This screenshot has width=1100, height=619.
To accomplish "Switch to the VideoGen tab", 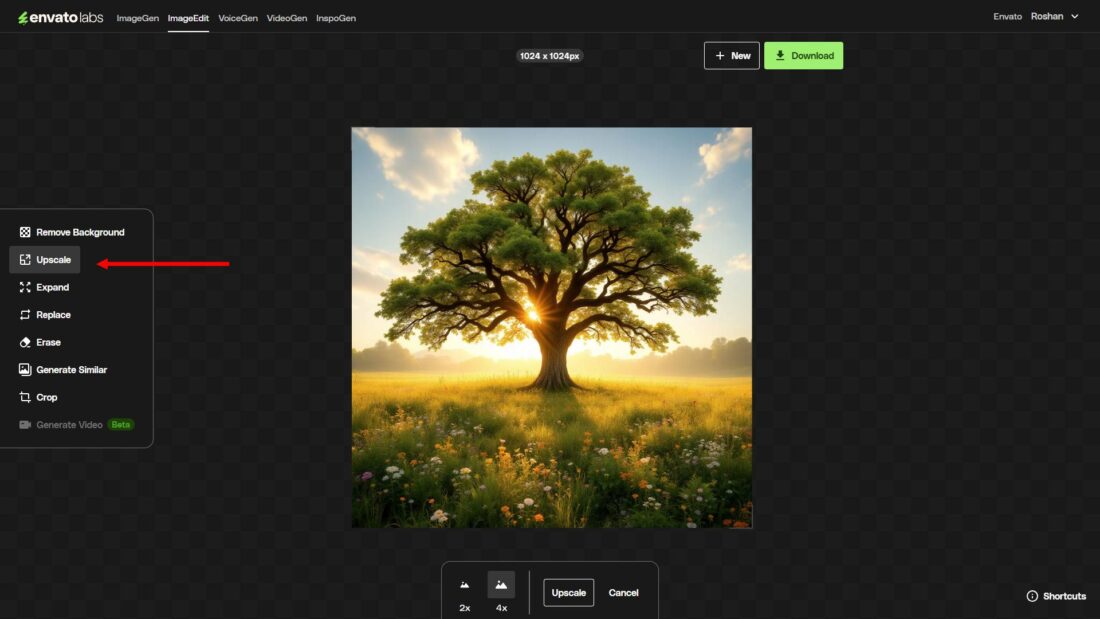I will (287, 17).
